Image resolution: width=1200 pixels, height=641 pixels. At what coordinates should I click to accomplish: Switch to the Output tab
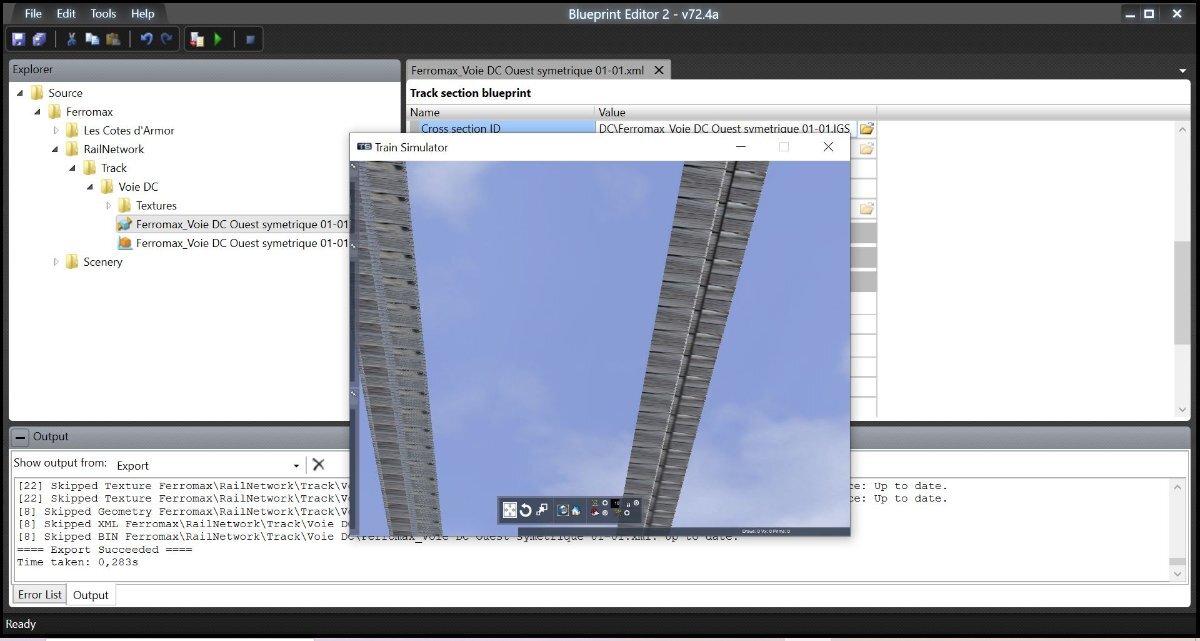coord(91,595)
